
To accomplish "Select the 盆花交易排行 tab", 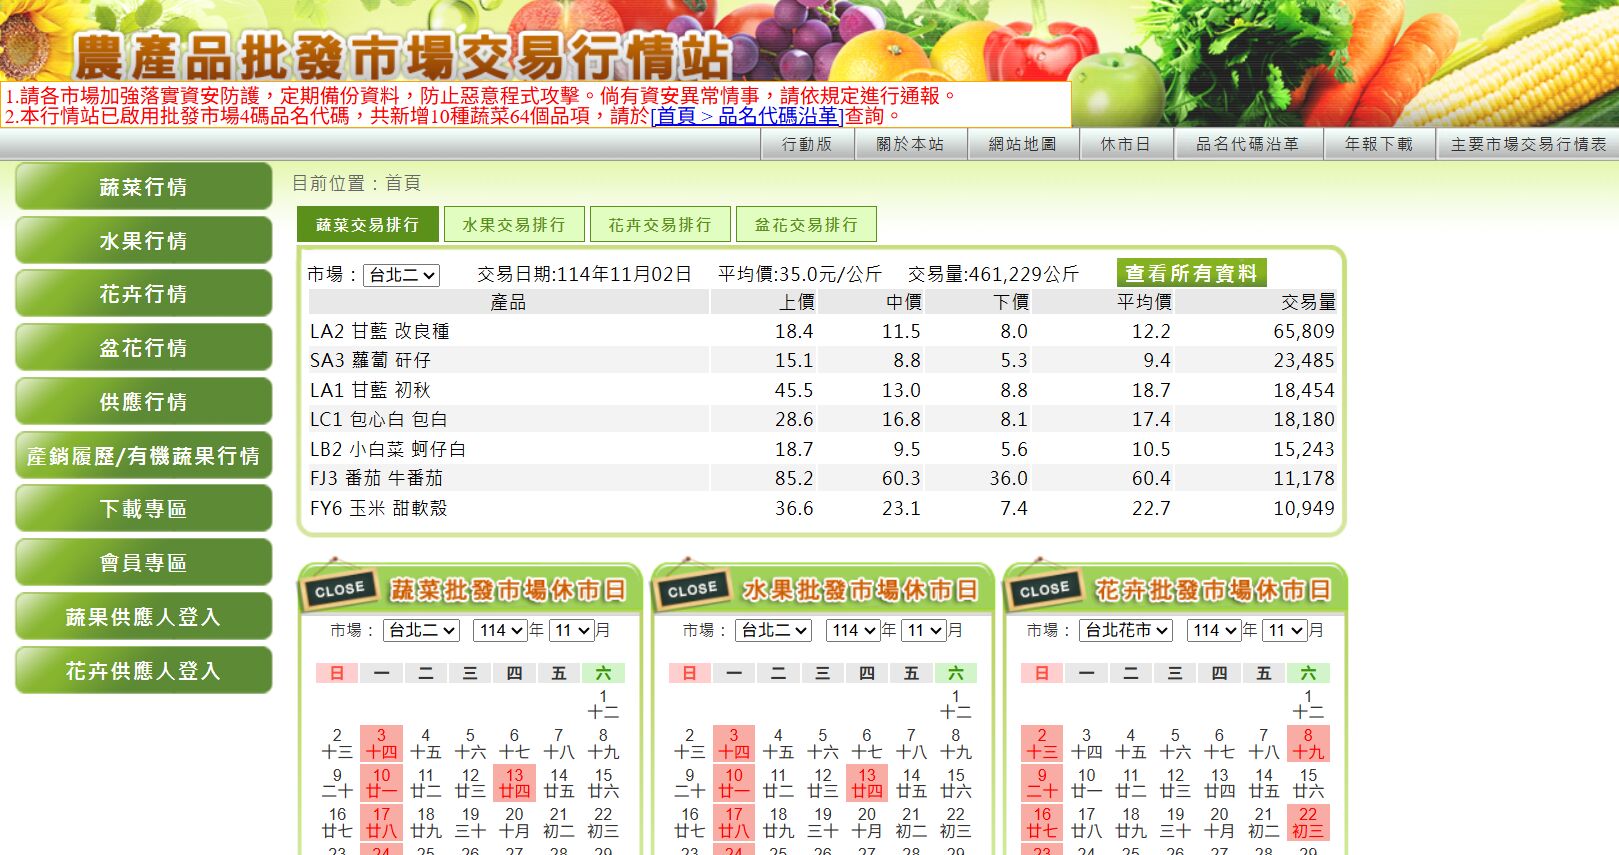I will tap(806, 225).
